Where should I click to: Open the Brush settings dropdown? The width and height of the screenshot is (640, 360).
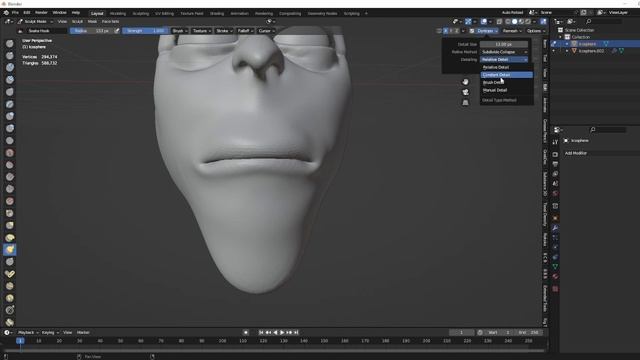pos(180,31)
